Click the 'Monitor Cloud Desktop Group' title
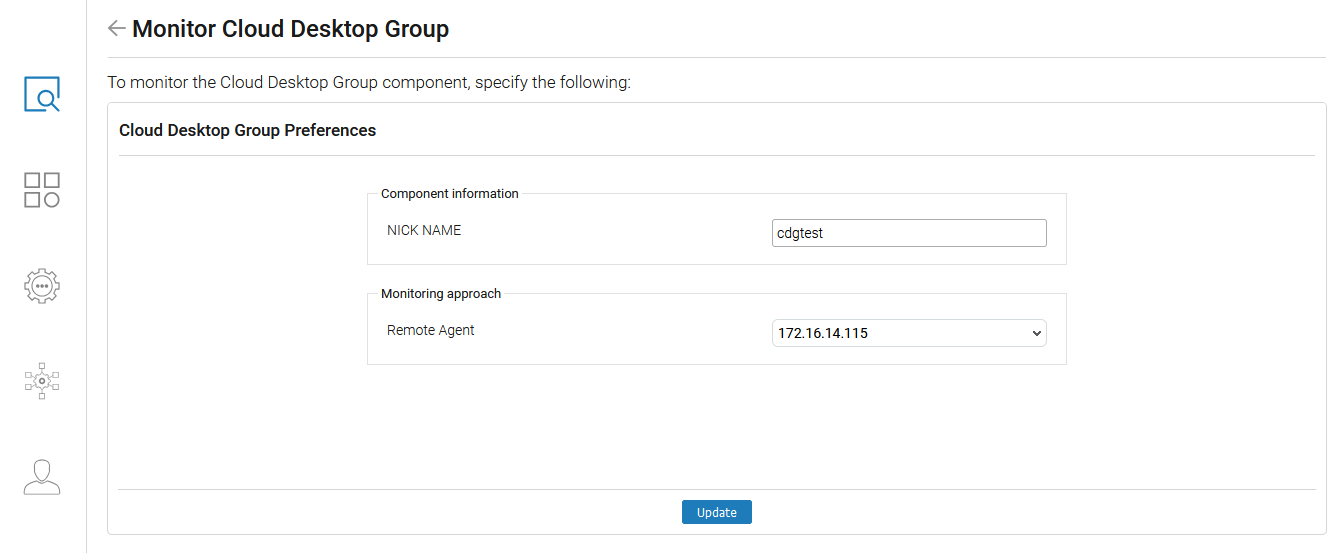The width and height of the screenshot is (1338, 553). click(291, 29)
